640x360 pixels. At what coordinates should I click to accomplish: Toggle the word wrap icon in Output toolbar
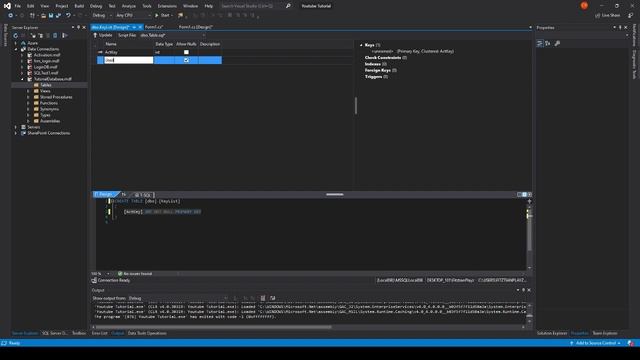273,298
